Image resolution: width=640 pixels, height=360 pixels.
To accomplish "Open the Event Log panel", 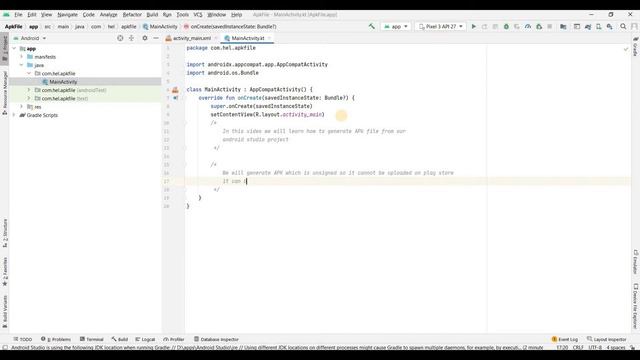I will coord(565,339).
